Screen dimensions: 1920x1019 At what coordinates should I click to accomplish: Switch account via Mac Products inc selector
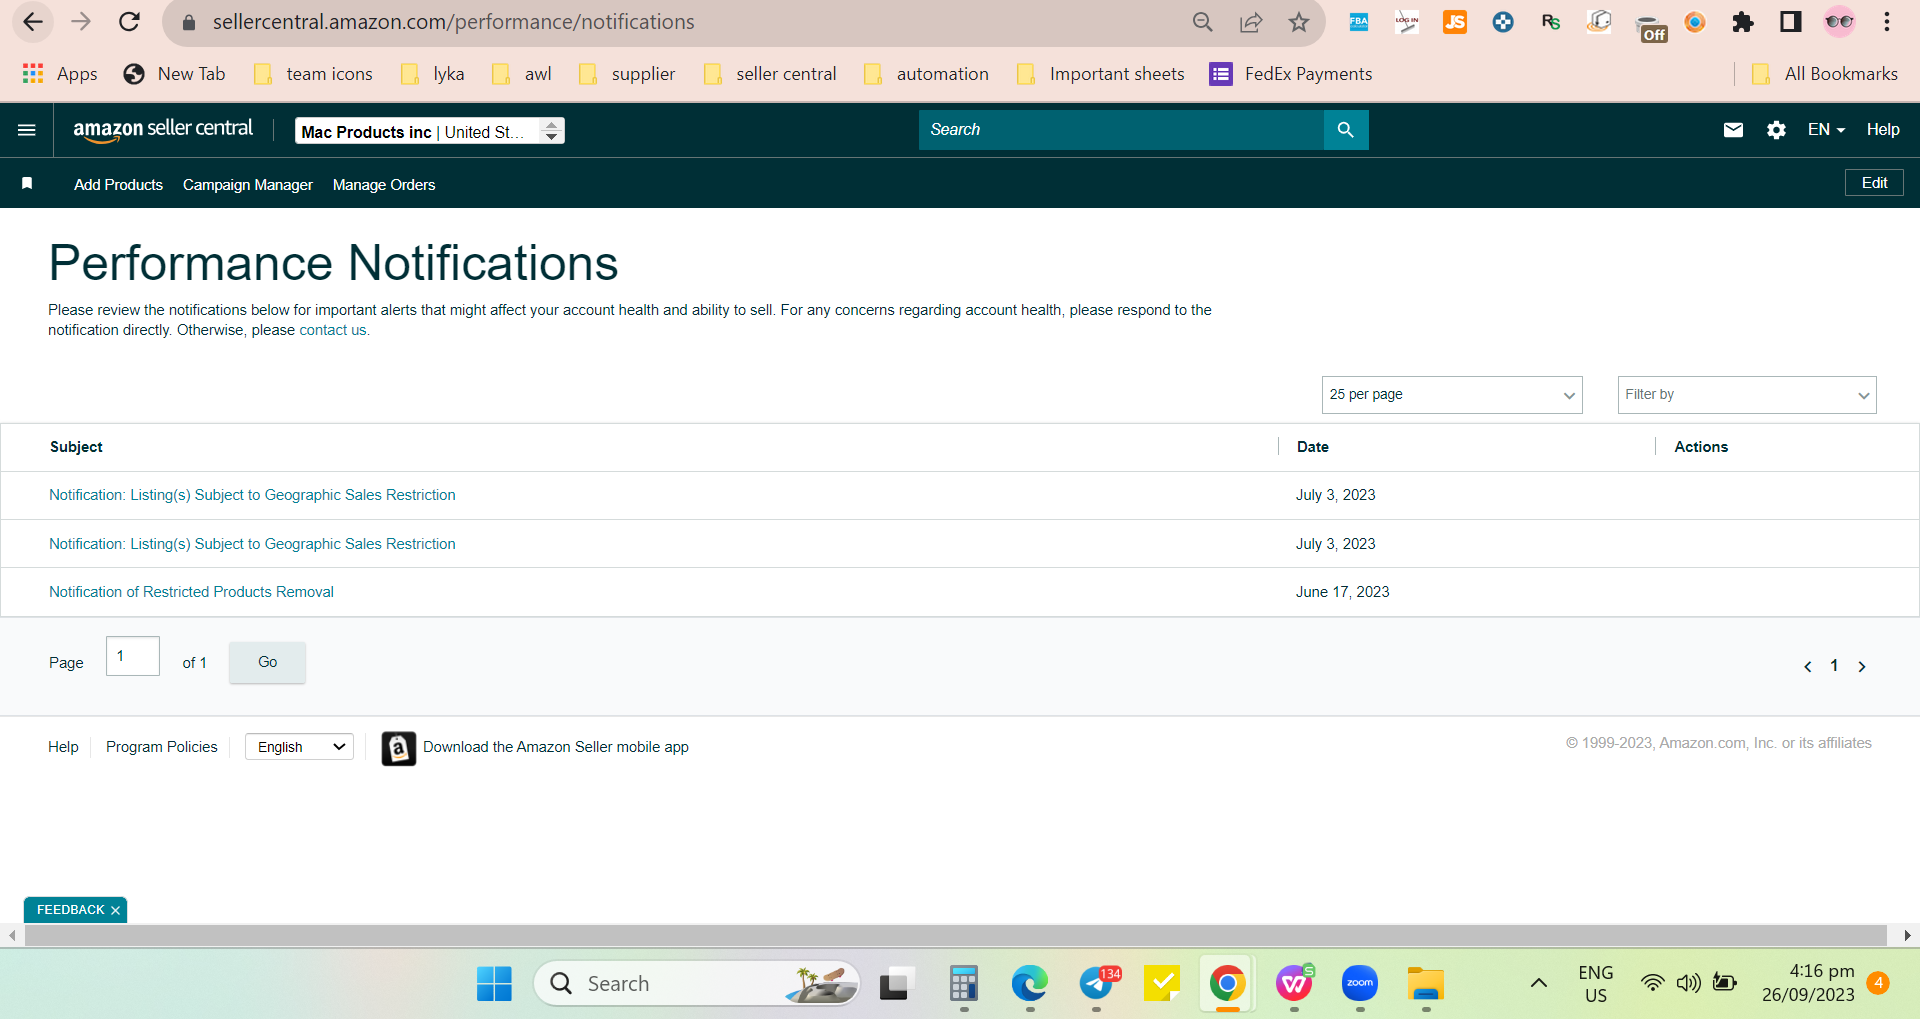pos(430,131)
